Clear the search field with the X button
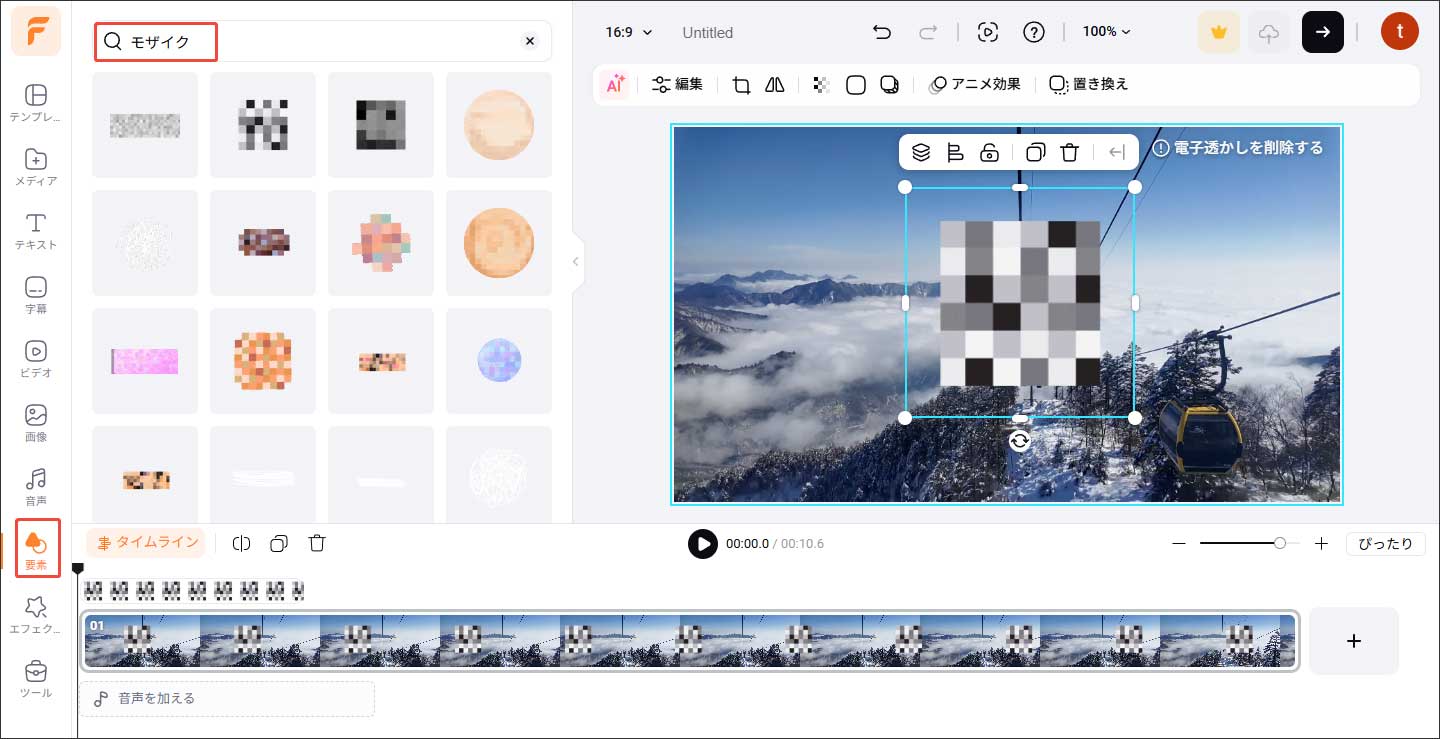 click(x=530, y=41)
